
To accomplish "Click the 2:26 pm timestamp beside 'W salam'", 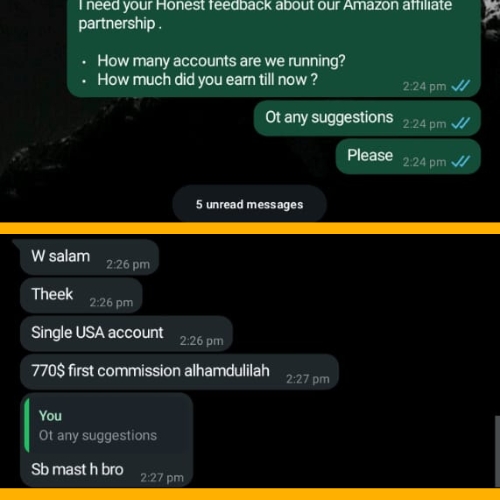I will point(128,264).
